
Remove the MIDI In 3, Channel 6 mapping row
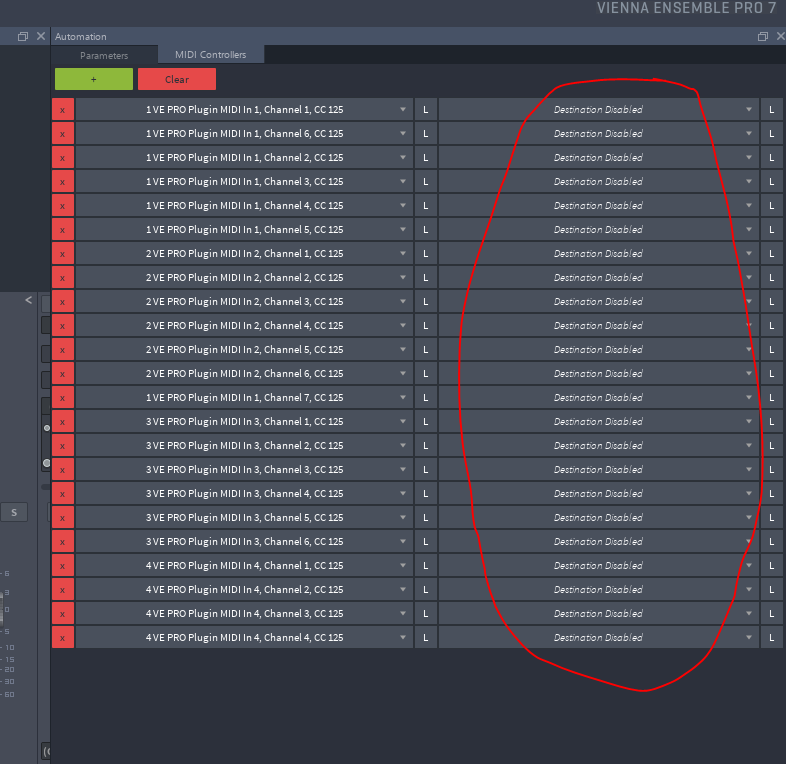pos(62,541)
